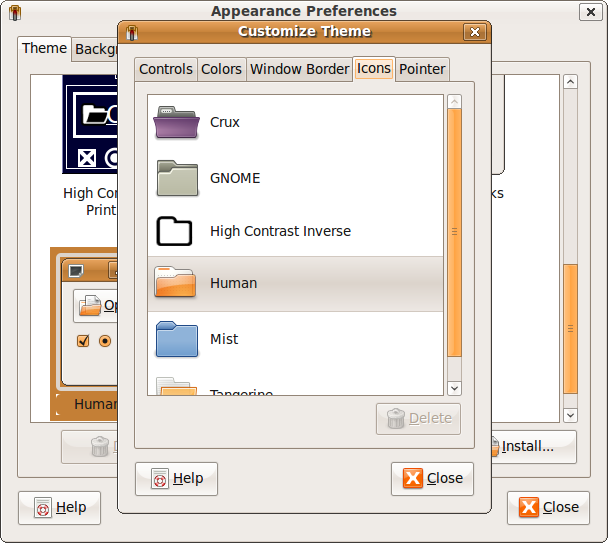Pick the High Contrast Inverse folder icon
The image size is (608, 543).
(175, 231)
